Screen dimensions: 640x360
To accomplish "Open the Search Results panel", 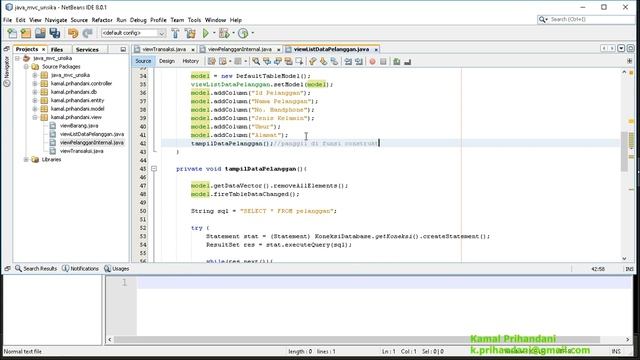I will click(x=36, y=269).
